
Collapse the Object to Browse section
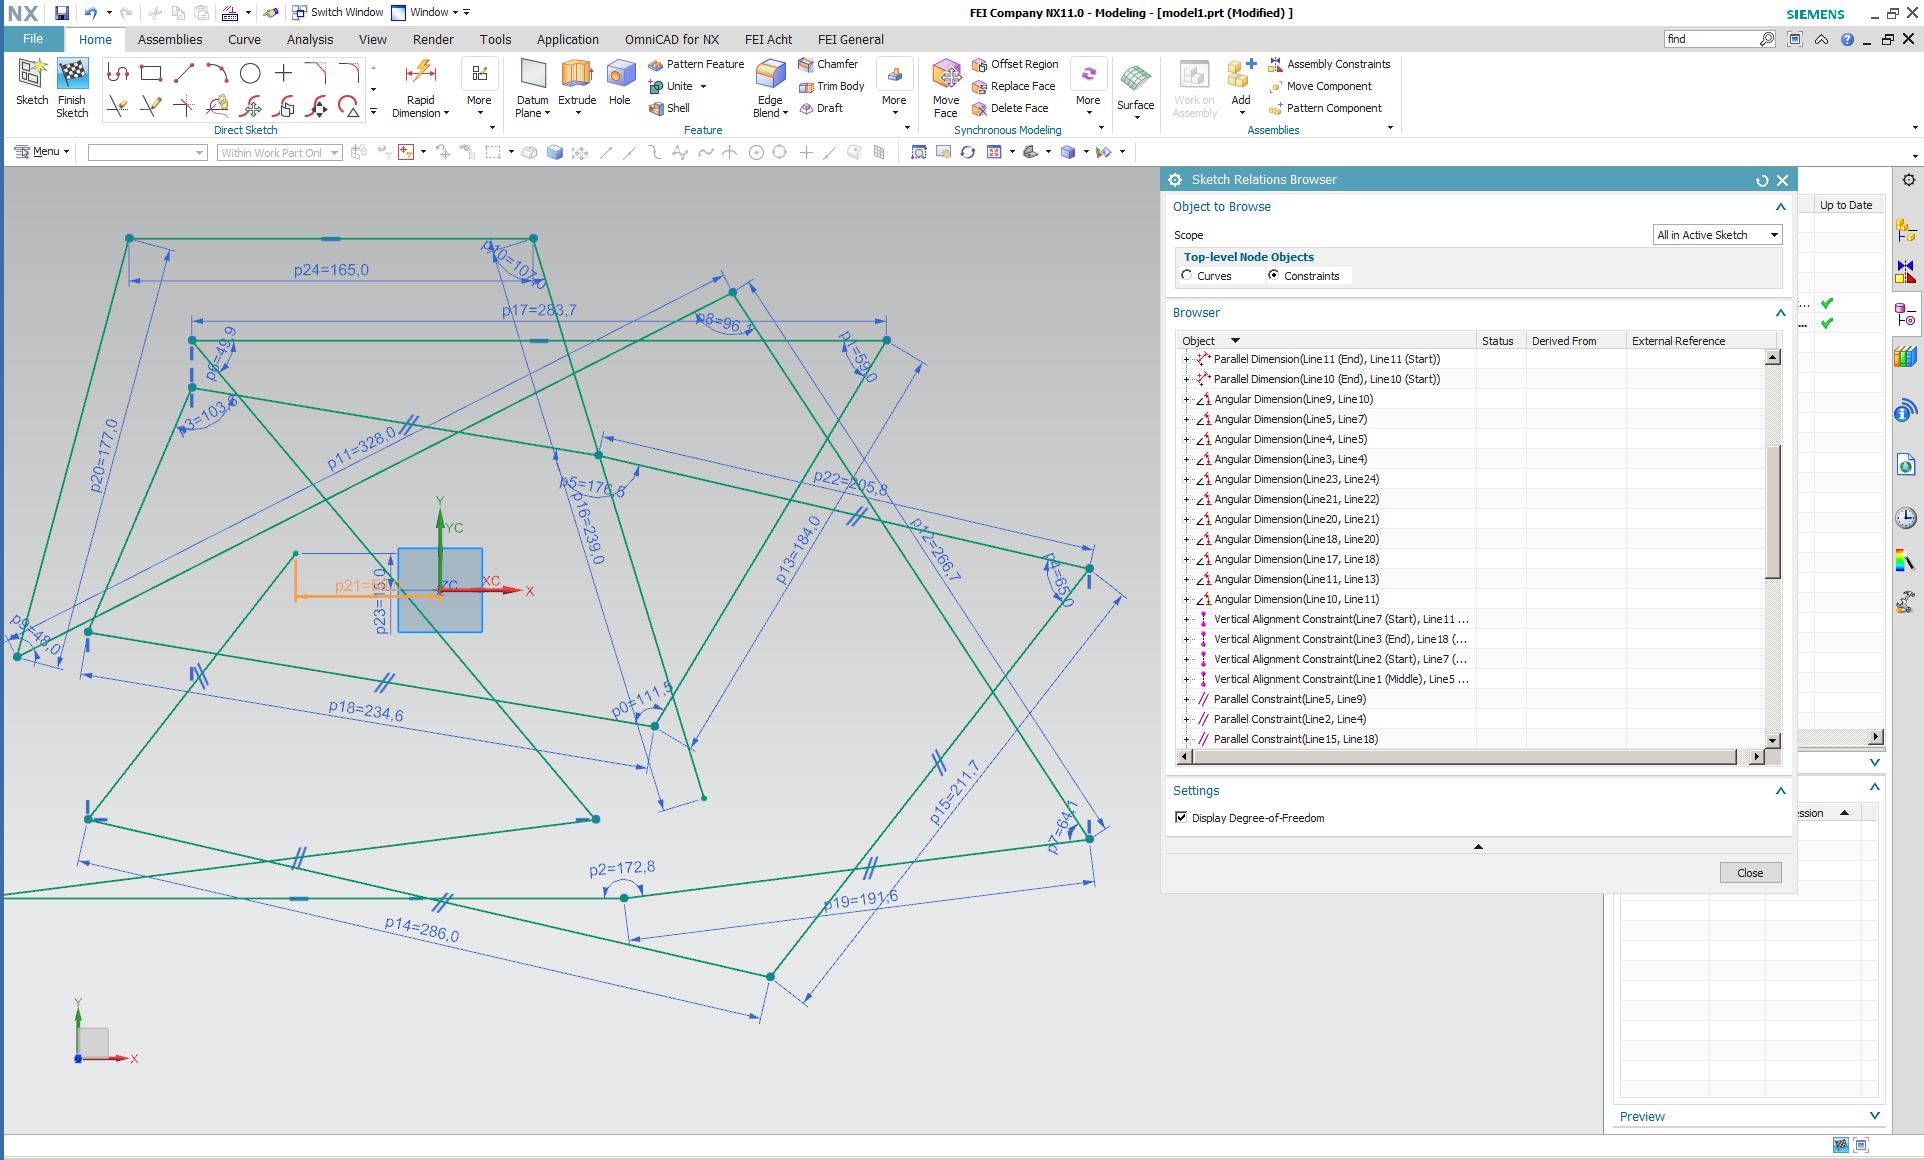point(1780,207)
